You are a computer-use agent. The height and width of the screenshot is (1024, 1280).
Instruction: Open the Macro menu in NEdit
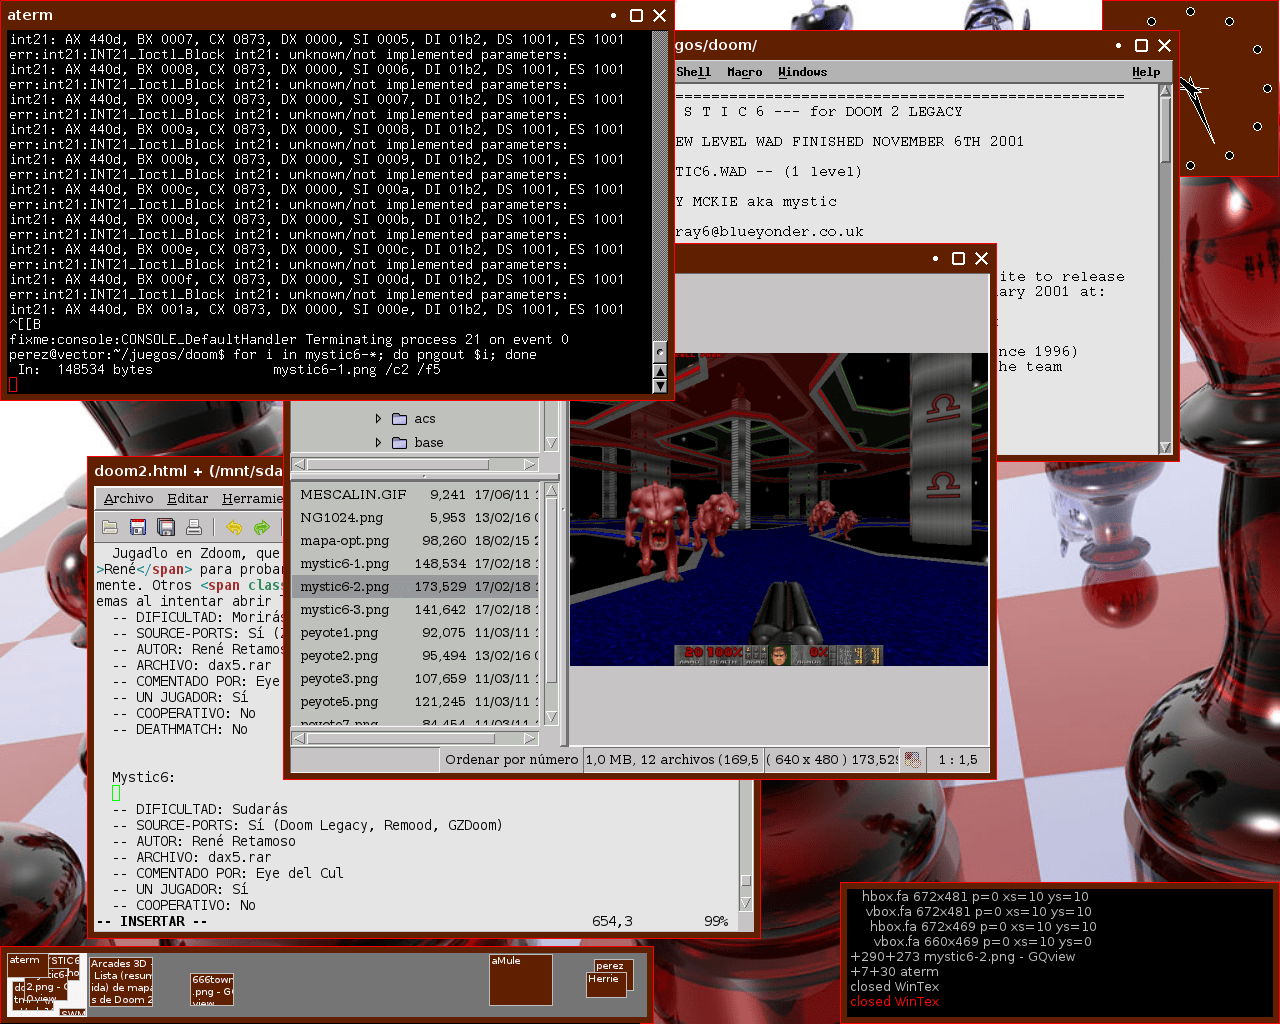(744, 72)
